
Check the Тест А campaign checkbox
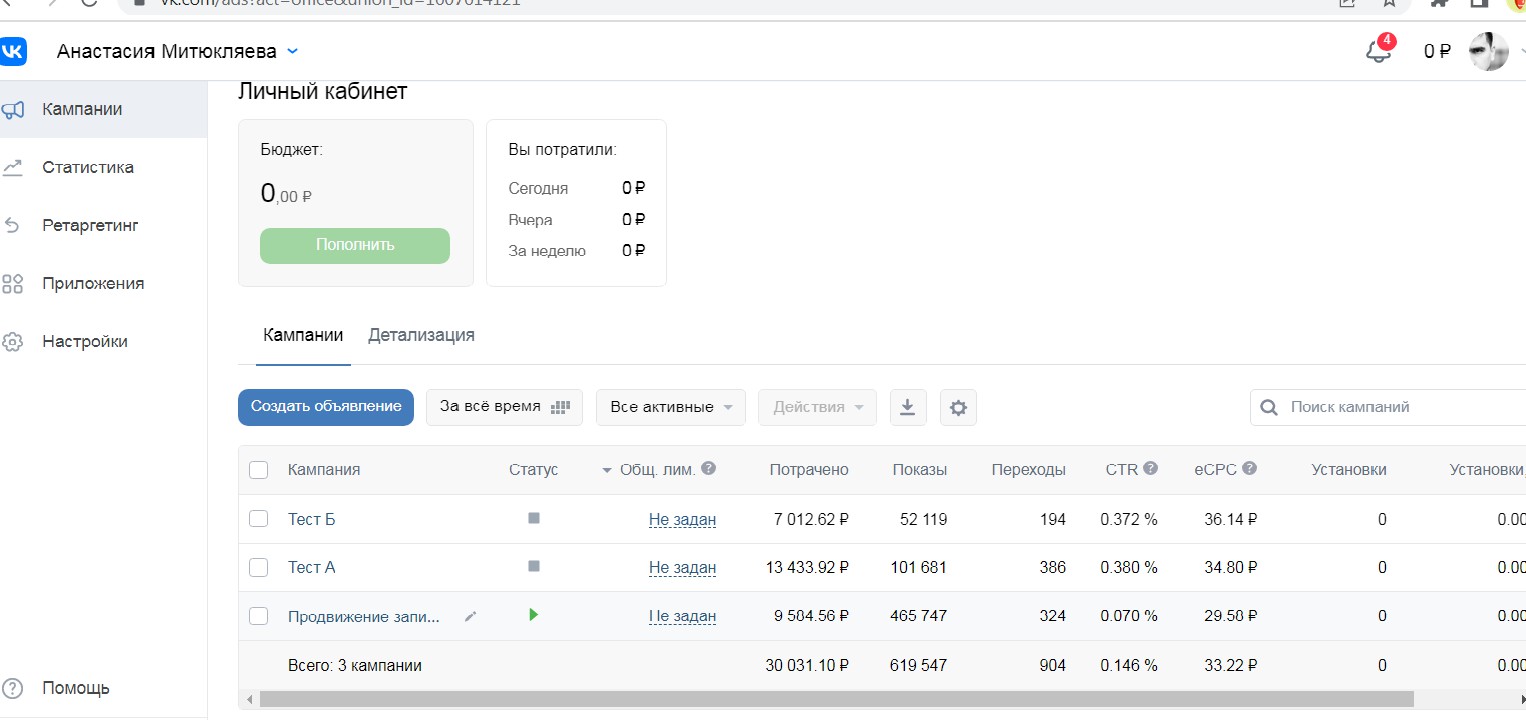pyautogui.click(x=259, y=567)
